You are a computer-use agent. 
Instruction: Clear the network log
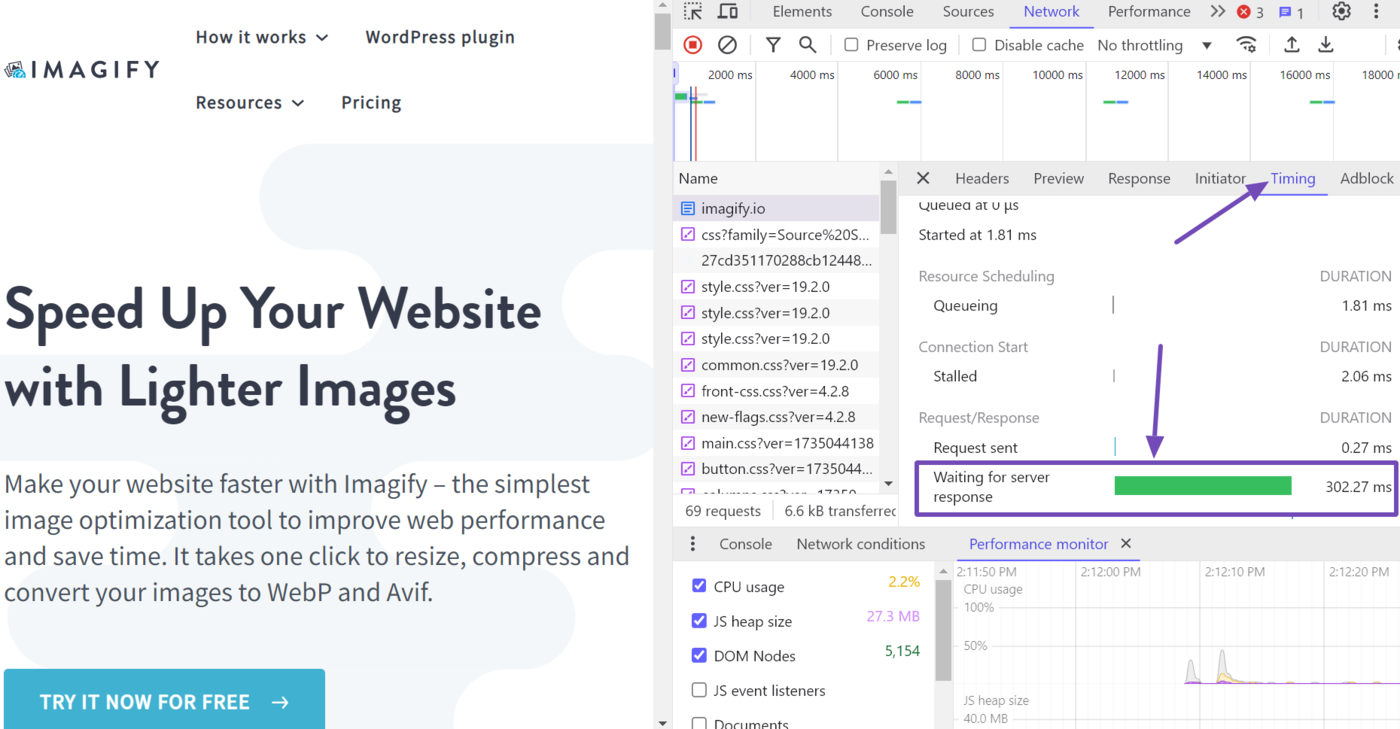tap(728, 45)
